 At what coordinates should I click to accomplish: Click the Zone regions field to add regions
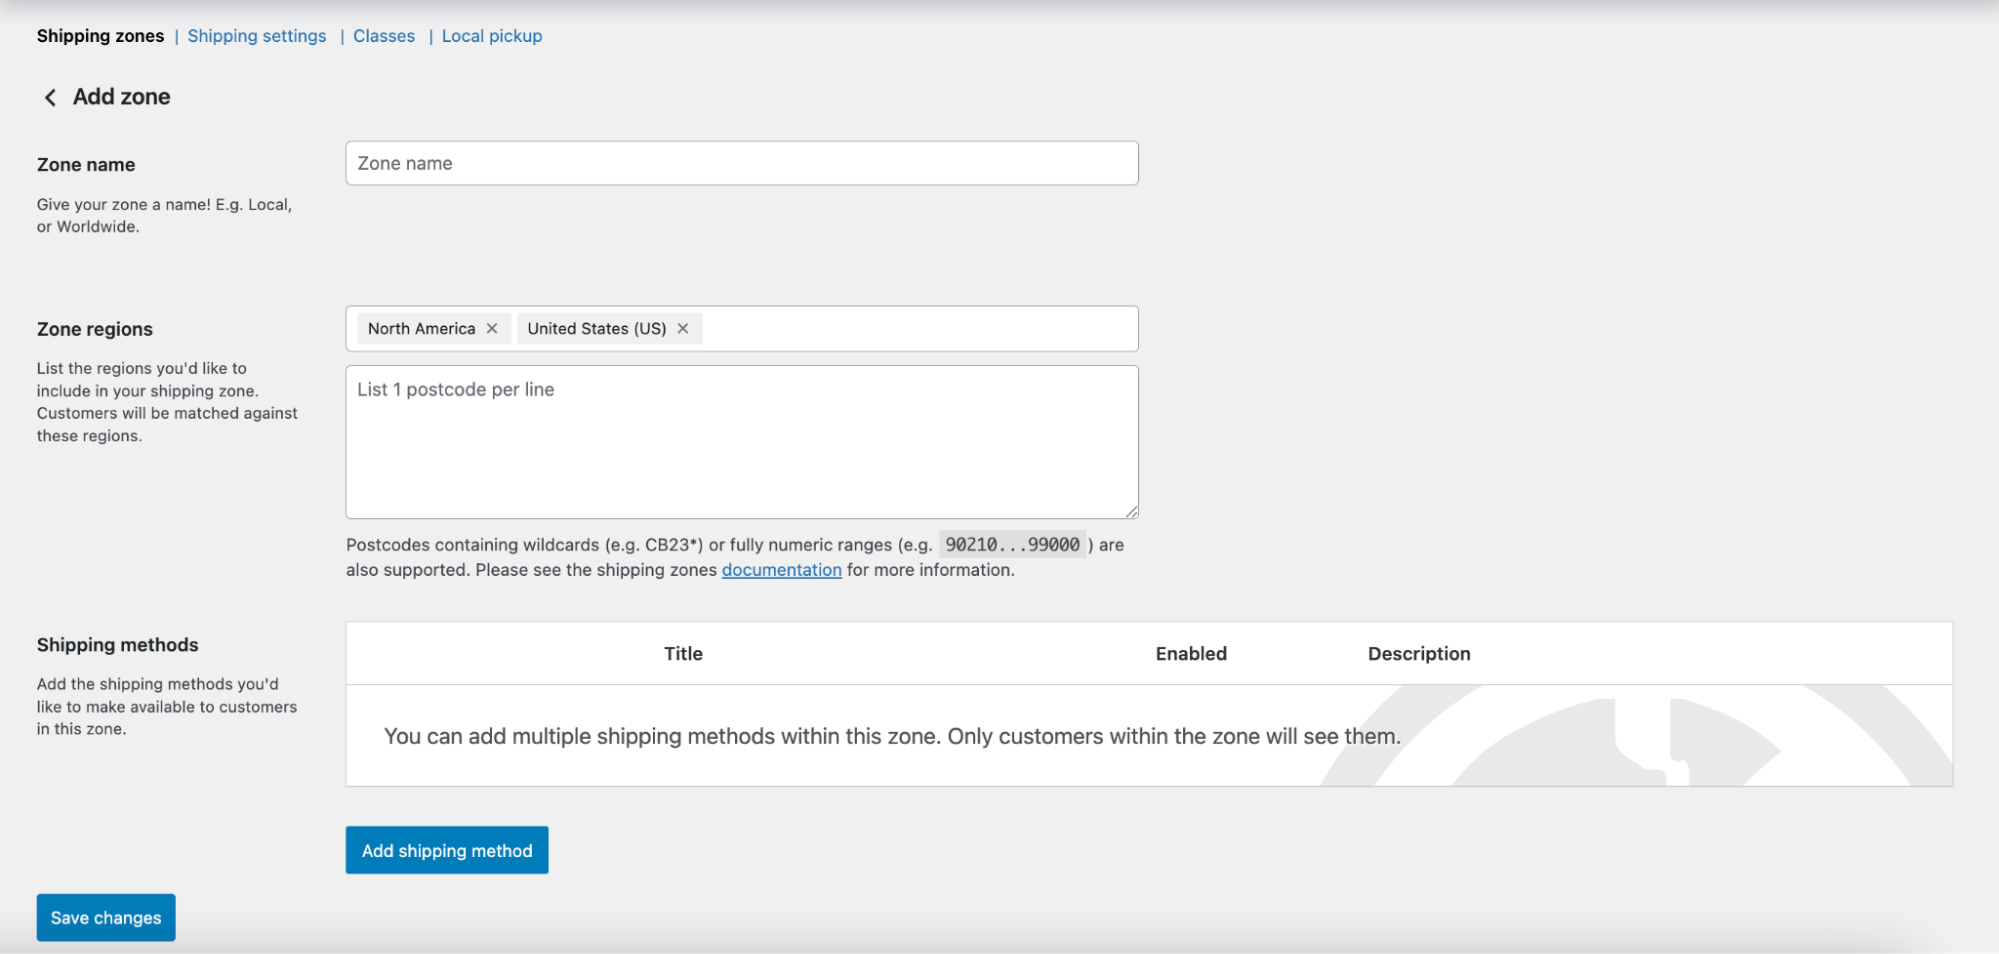(900, 328)
